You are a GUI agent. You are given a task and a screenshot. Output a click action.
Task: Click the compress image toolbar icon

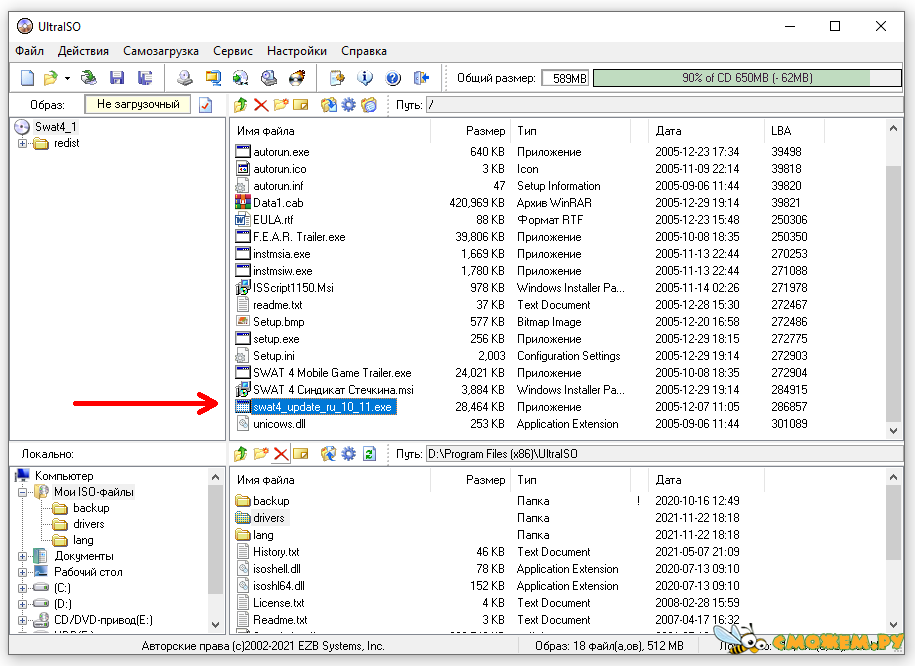pos(213,78)
